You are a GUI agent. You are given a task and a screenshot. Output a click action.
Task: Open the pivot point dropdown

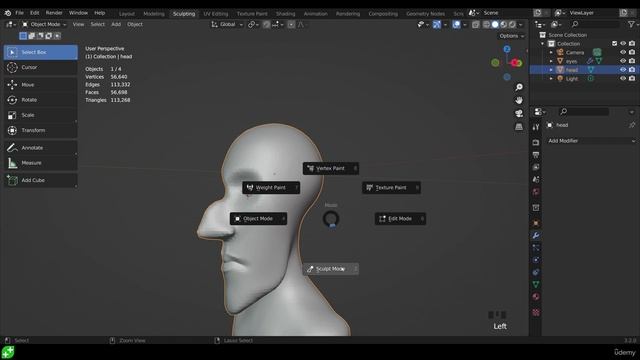(253, 24)
